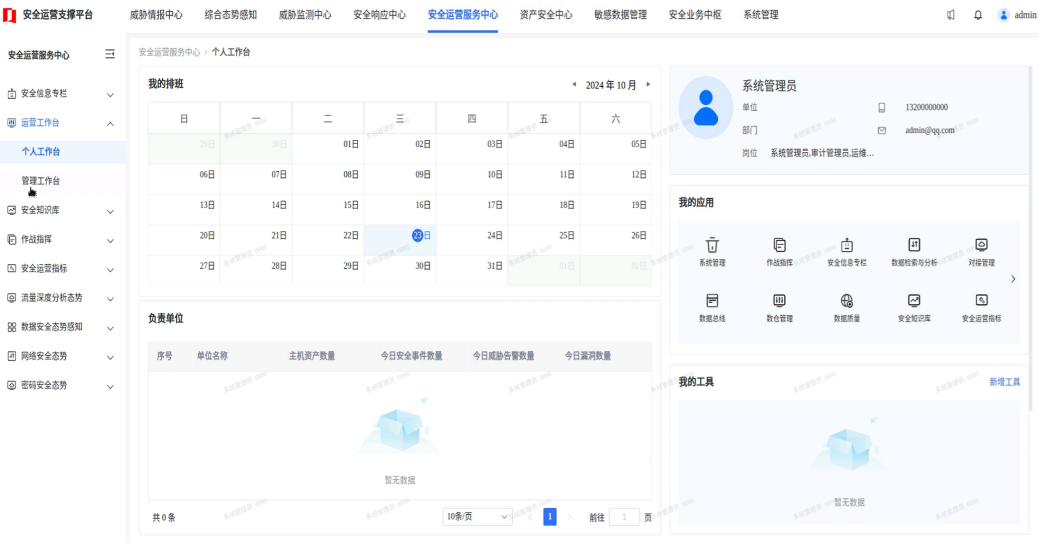This screenshot has height=543, width=1039.
Task: Open the 数仓管理 app icon
Action: tap(779, 301)
